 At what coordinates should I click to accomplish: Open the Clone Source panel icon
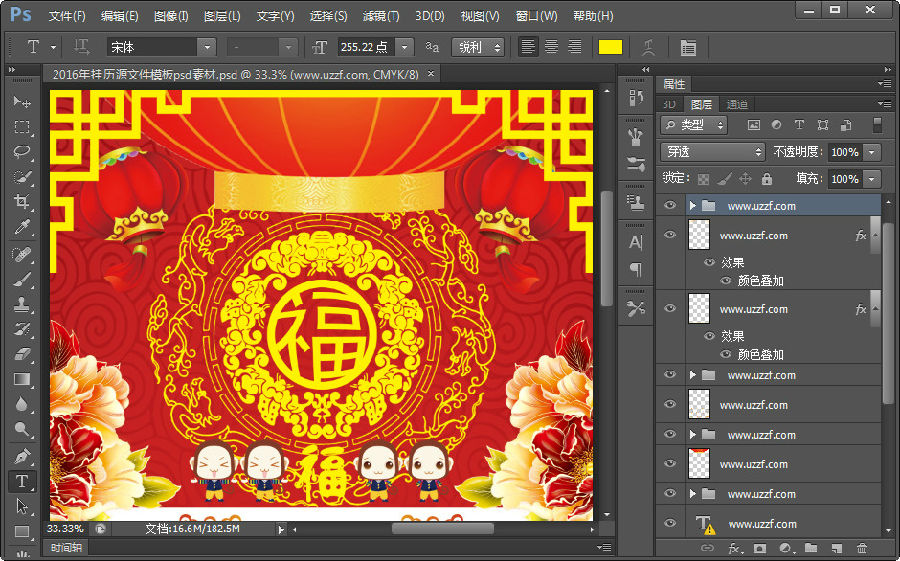(635, 203)
